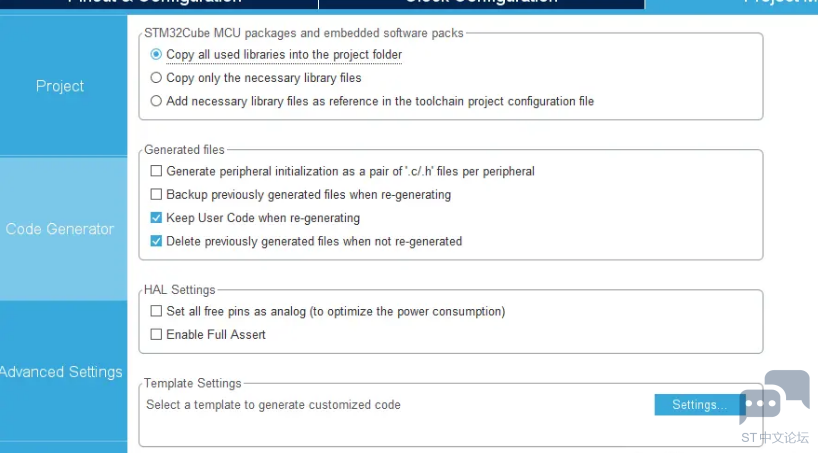Select the Project Manager top tab

(731, 4)
